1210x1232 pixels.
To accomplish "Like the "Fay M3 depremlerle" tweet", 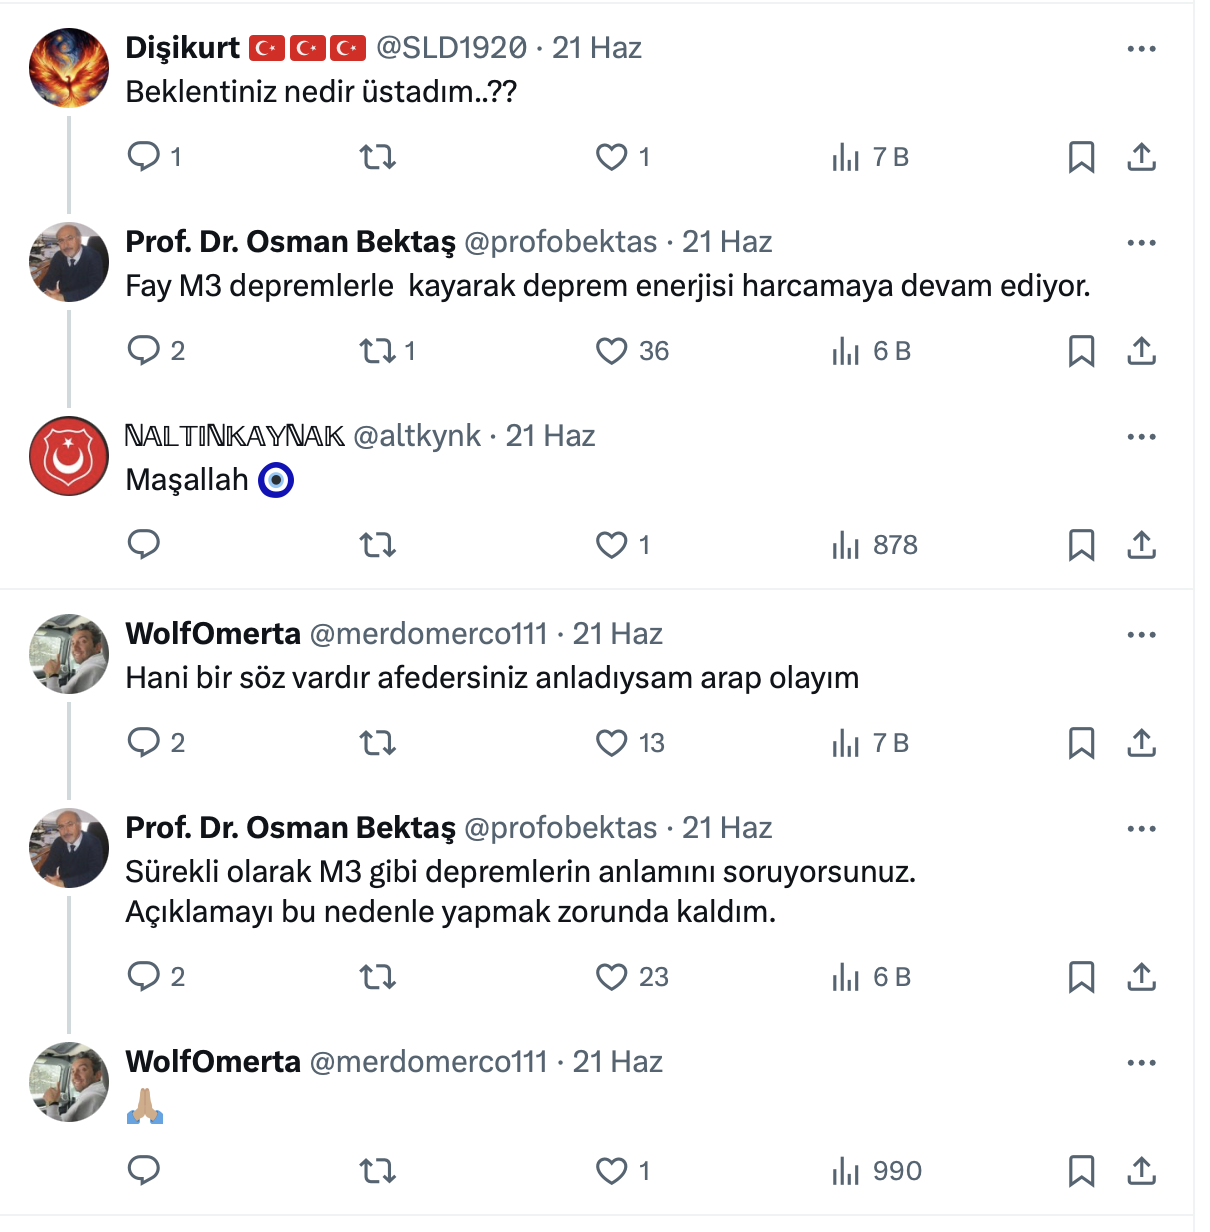I will pos(611,351).
